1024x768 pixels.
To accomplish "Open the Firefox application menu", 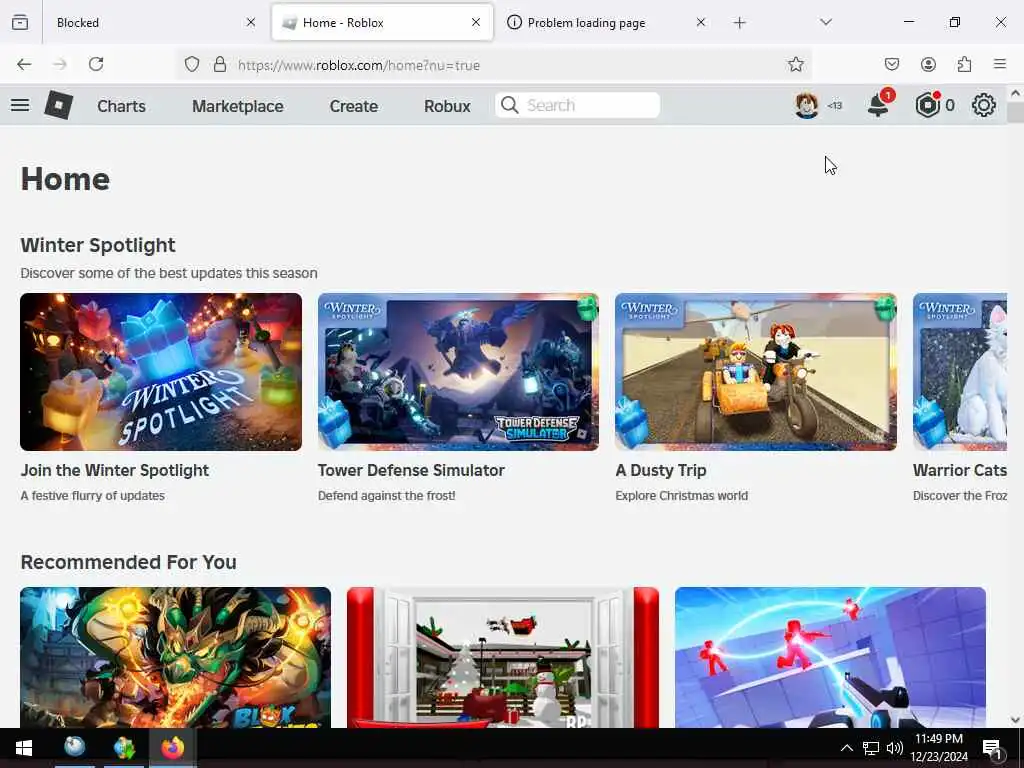I will pyautogui.click(x=1000, y=64).
